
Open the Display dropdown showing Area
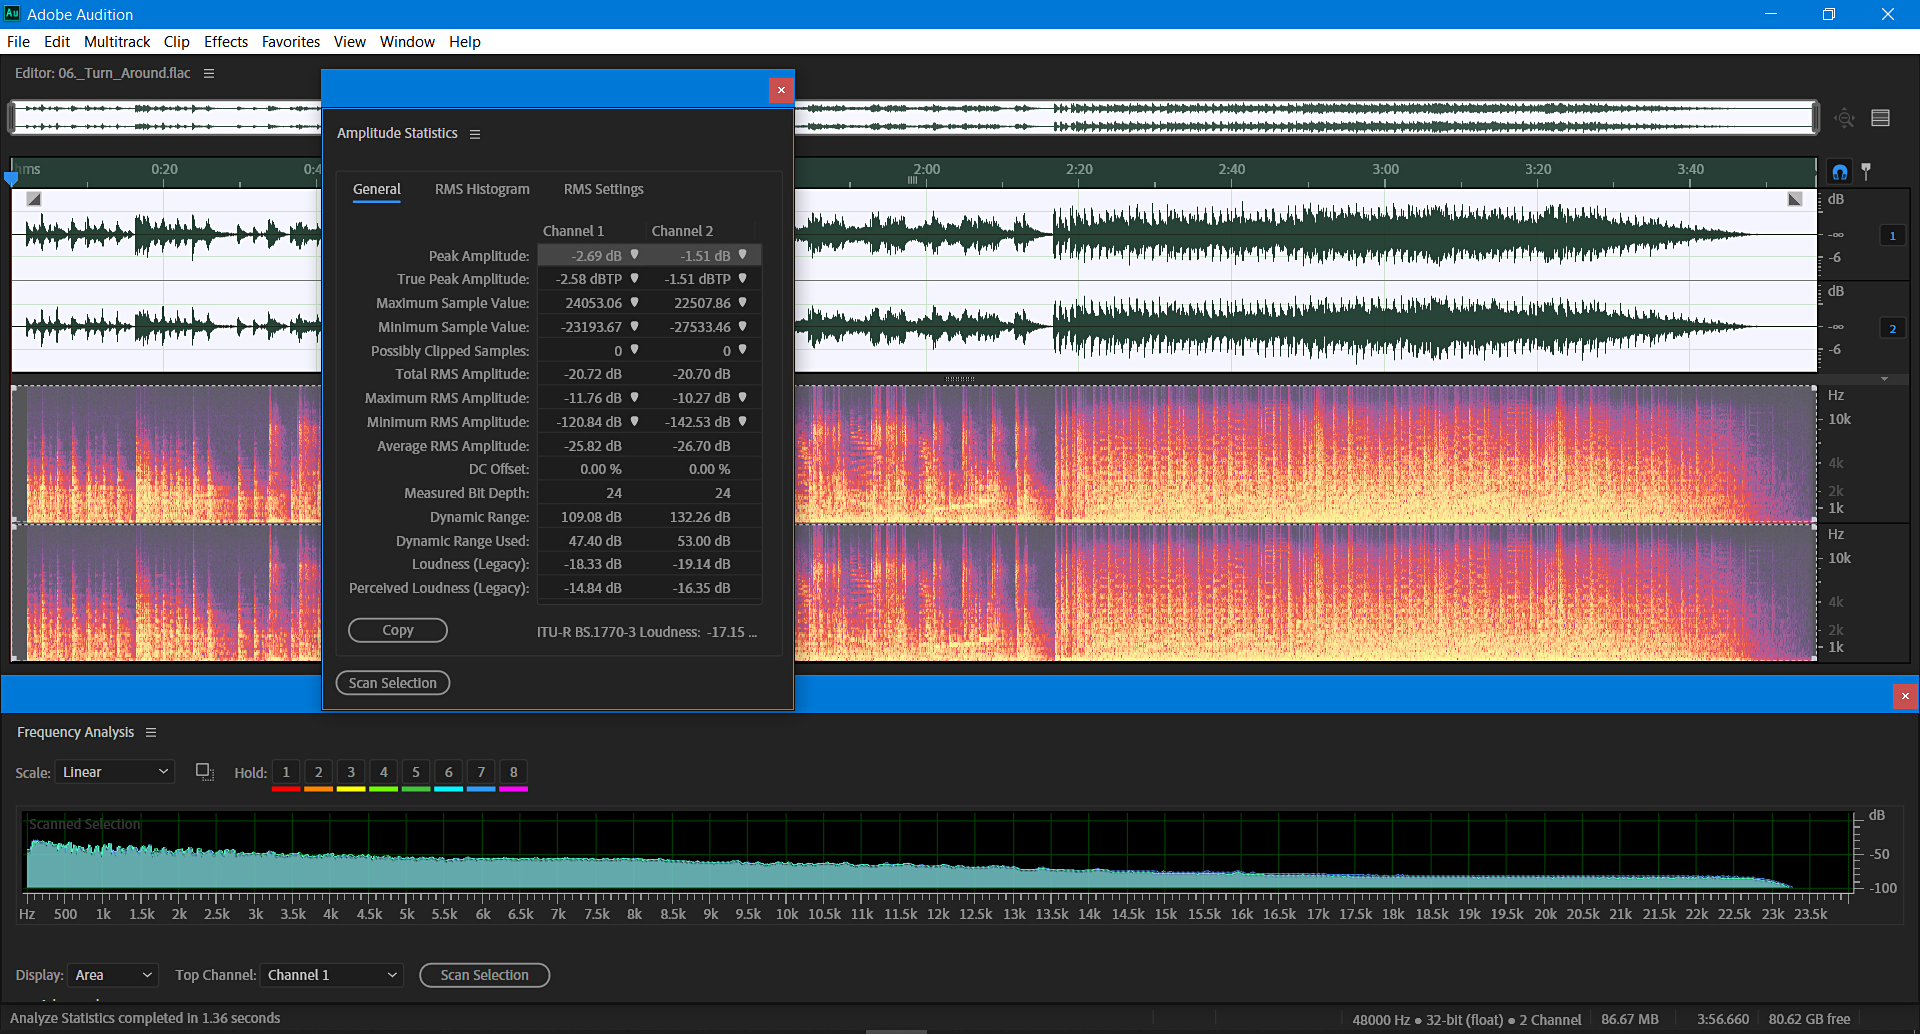pos(112,975)
